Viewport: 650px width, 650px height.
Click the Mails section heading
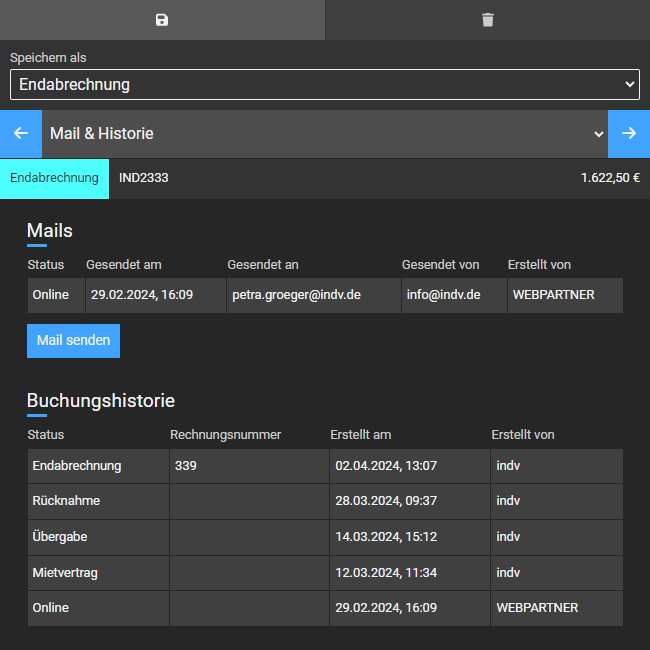coord(50,230)
